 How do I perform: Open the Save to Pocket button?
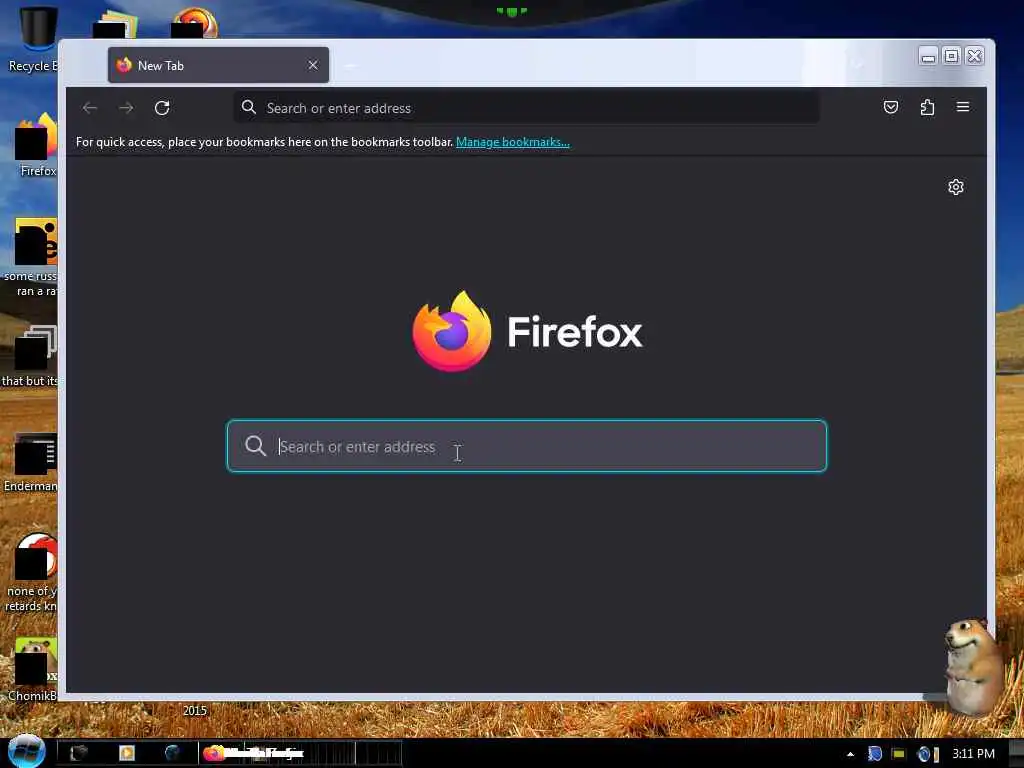[x=891, y=107]
